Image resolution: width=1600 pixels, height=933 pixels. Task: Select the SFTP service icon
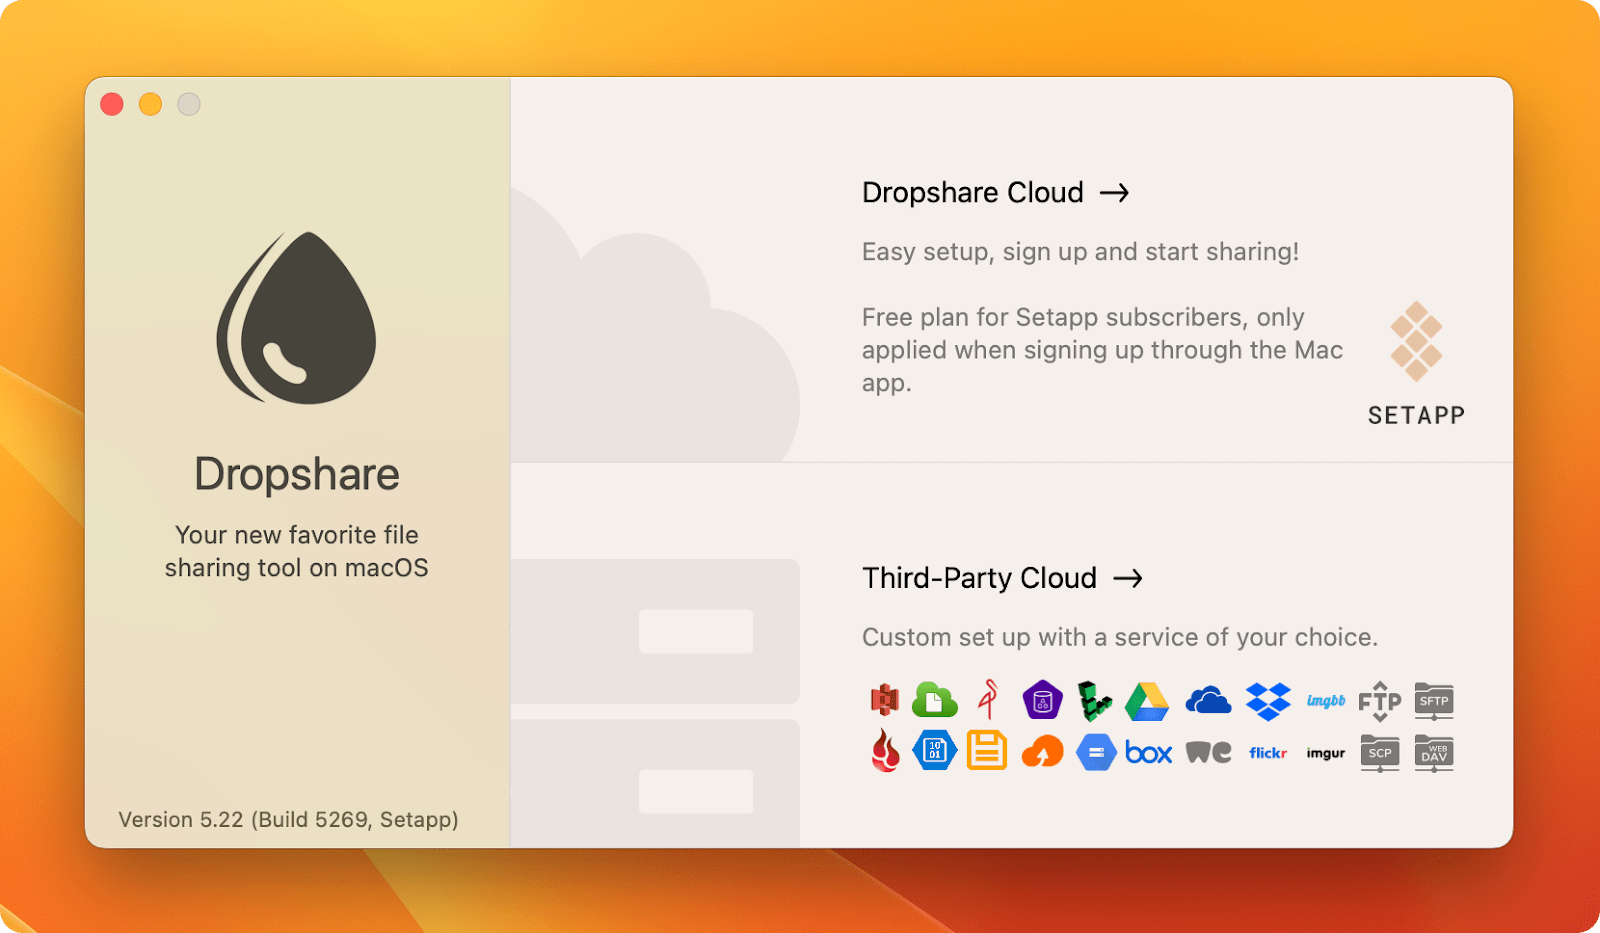coord(1434,701)
